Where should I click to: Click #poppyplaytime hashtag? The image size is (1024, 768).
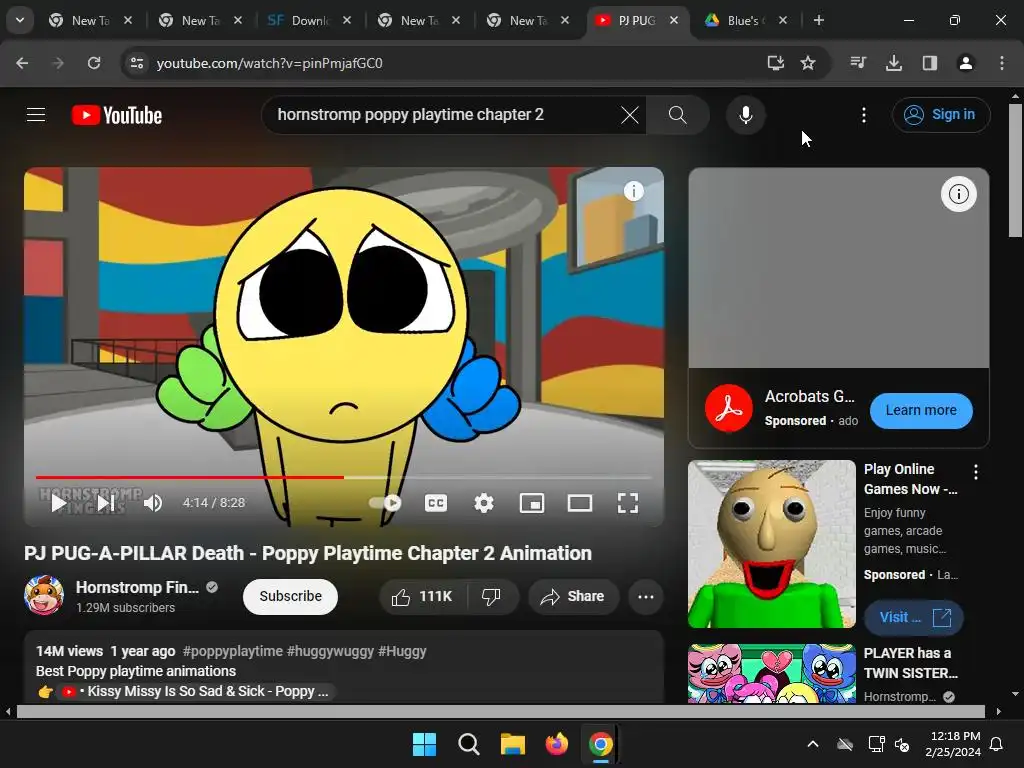232,651
